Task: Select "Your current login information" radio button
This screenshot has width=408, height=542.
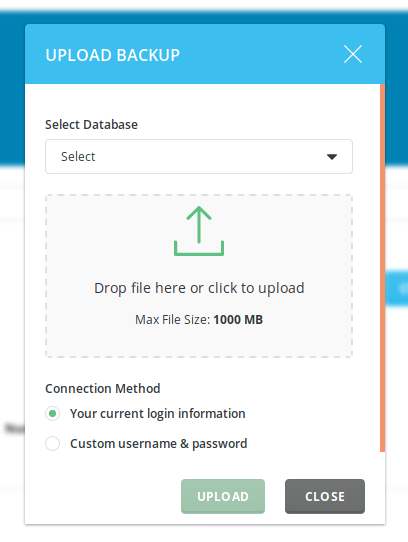Action: coord(53,413)
